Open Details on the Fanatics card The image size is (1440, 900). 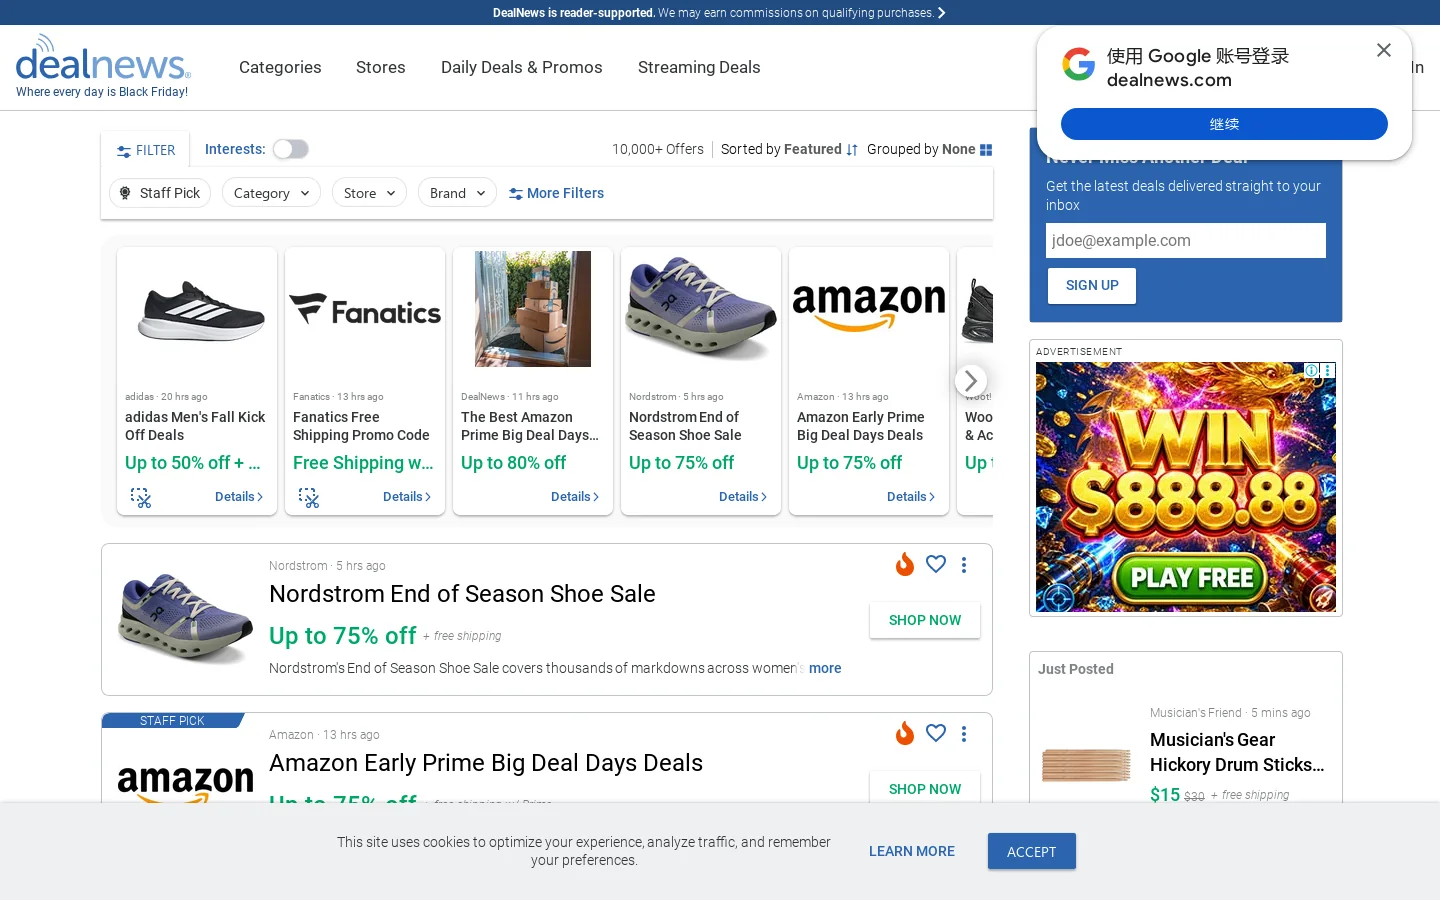click(407, 497)
